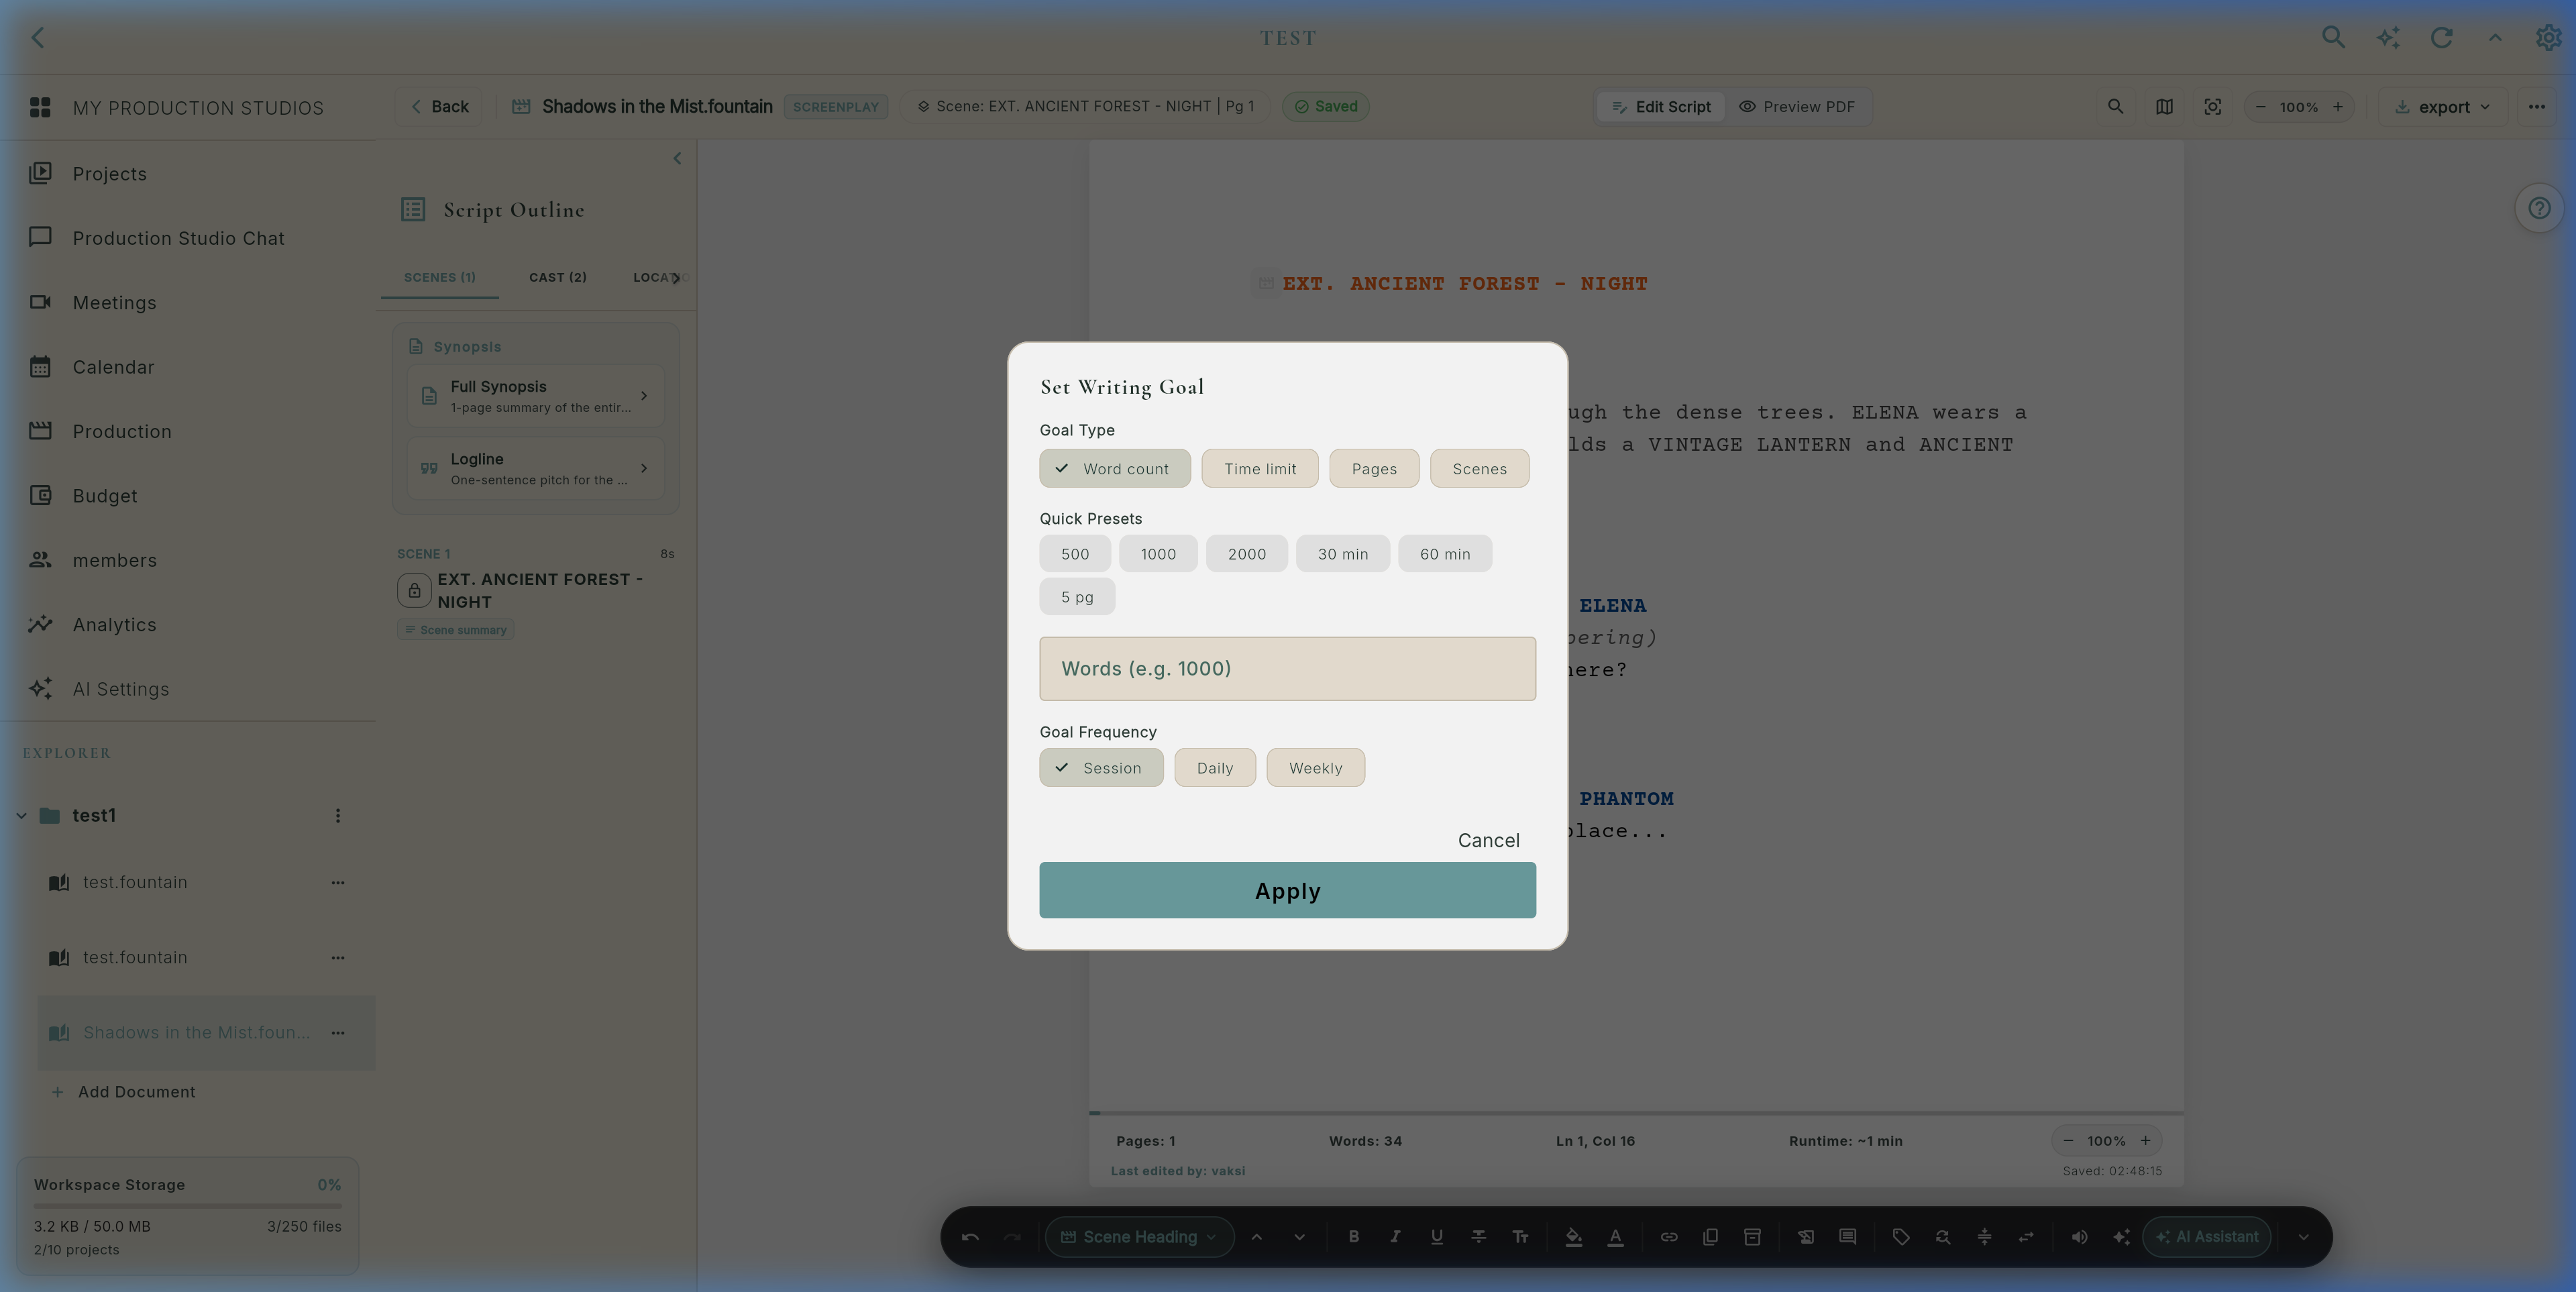Click the focus mode icon
This screenshot has width=2576, height=1292.
(2213, 106)
